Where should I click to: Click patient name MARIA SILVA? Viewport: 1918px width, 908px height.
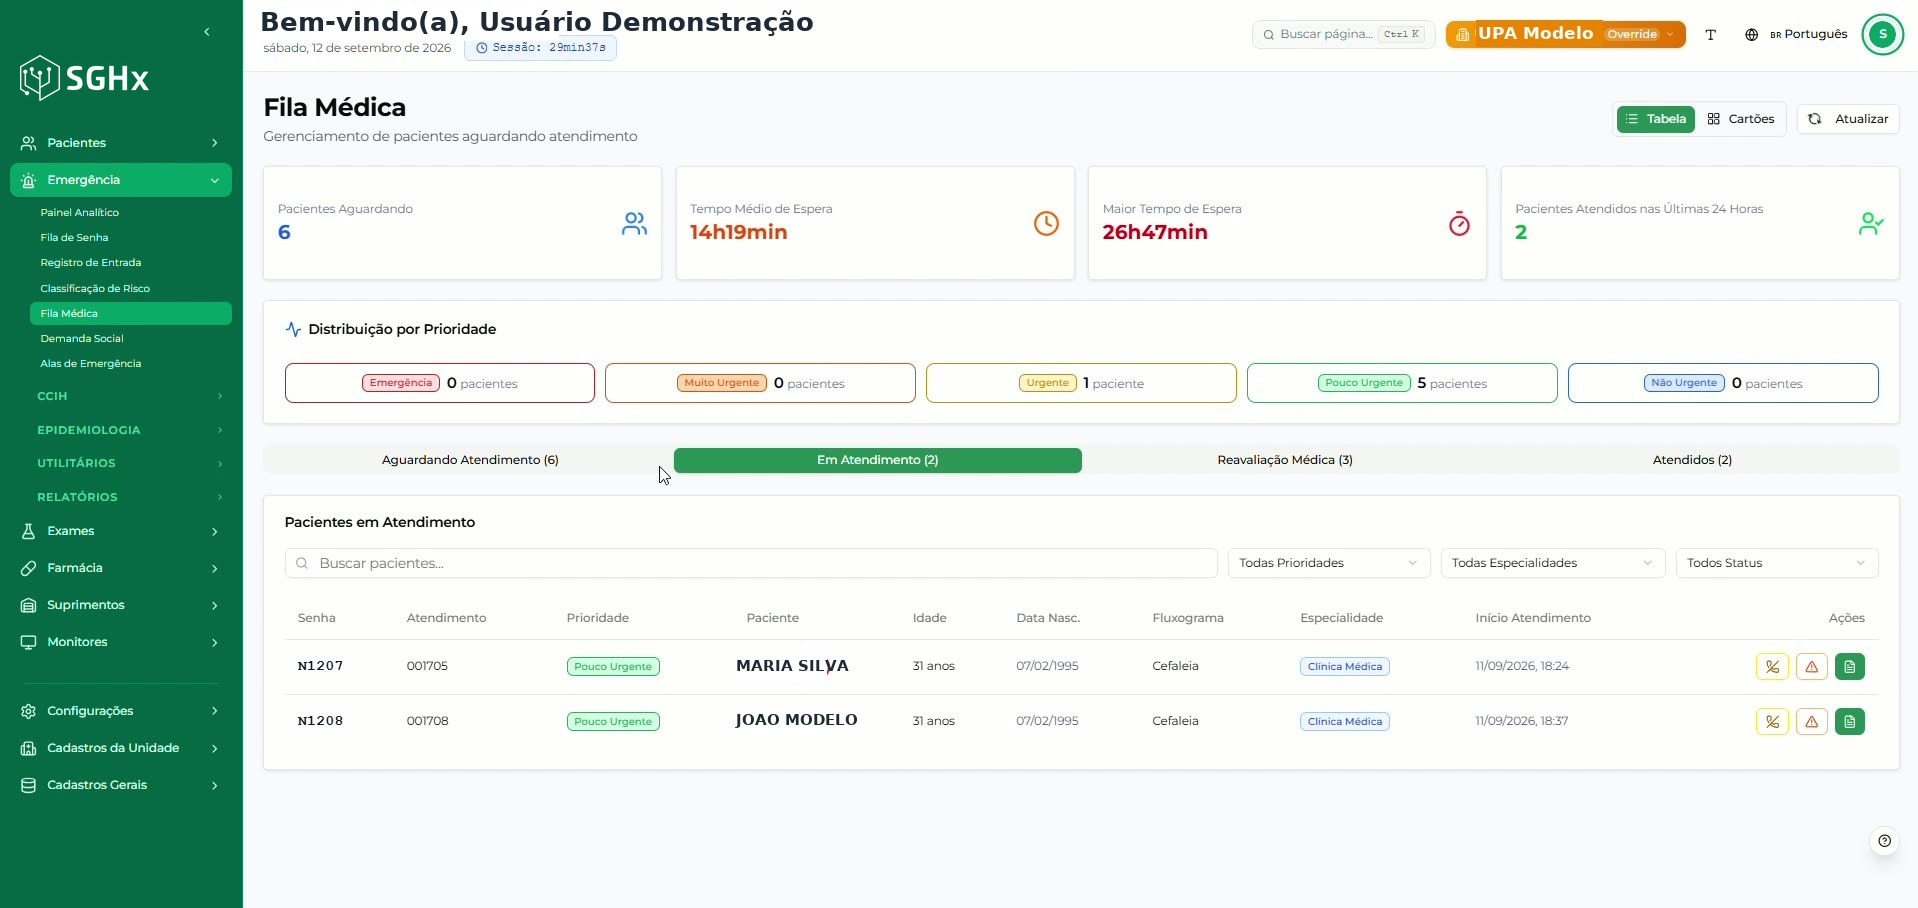(x=792, y=666)
